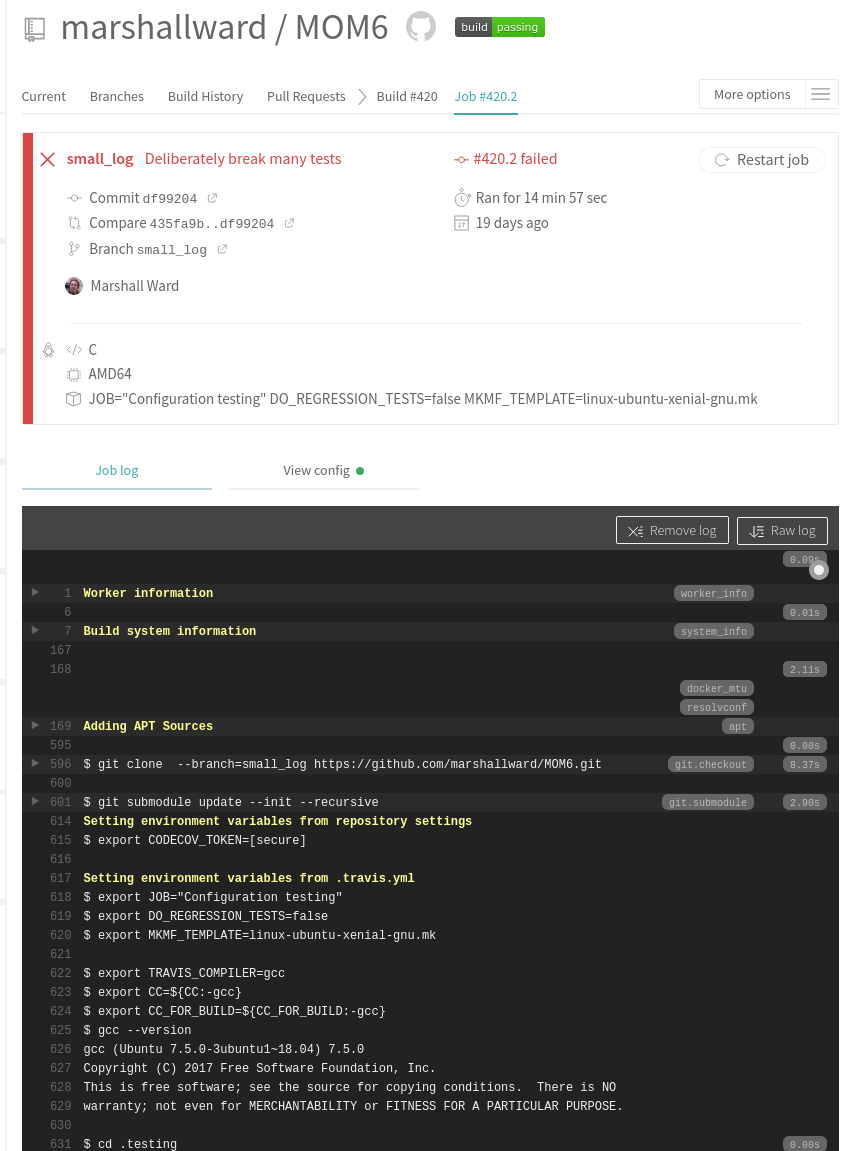The width and height of the screenshot is (845, 1151).
Task: Click the Raw log button
Action: (x=782, y=531)
